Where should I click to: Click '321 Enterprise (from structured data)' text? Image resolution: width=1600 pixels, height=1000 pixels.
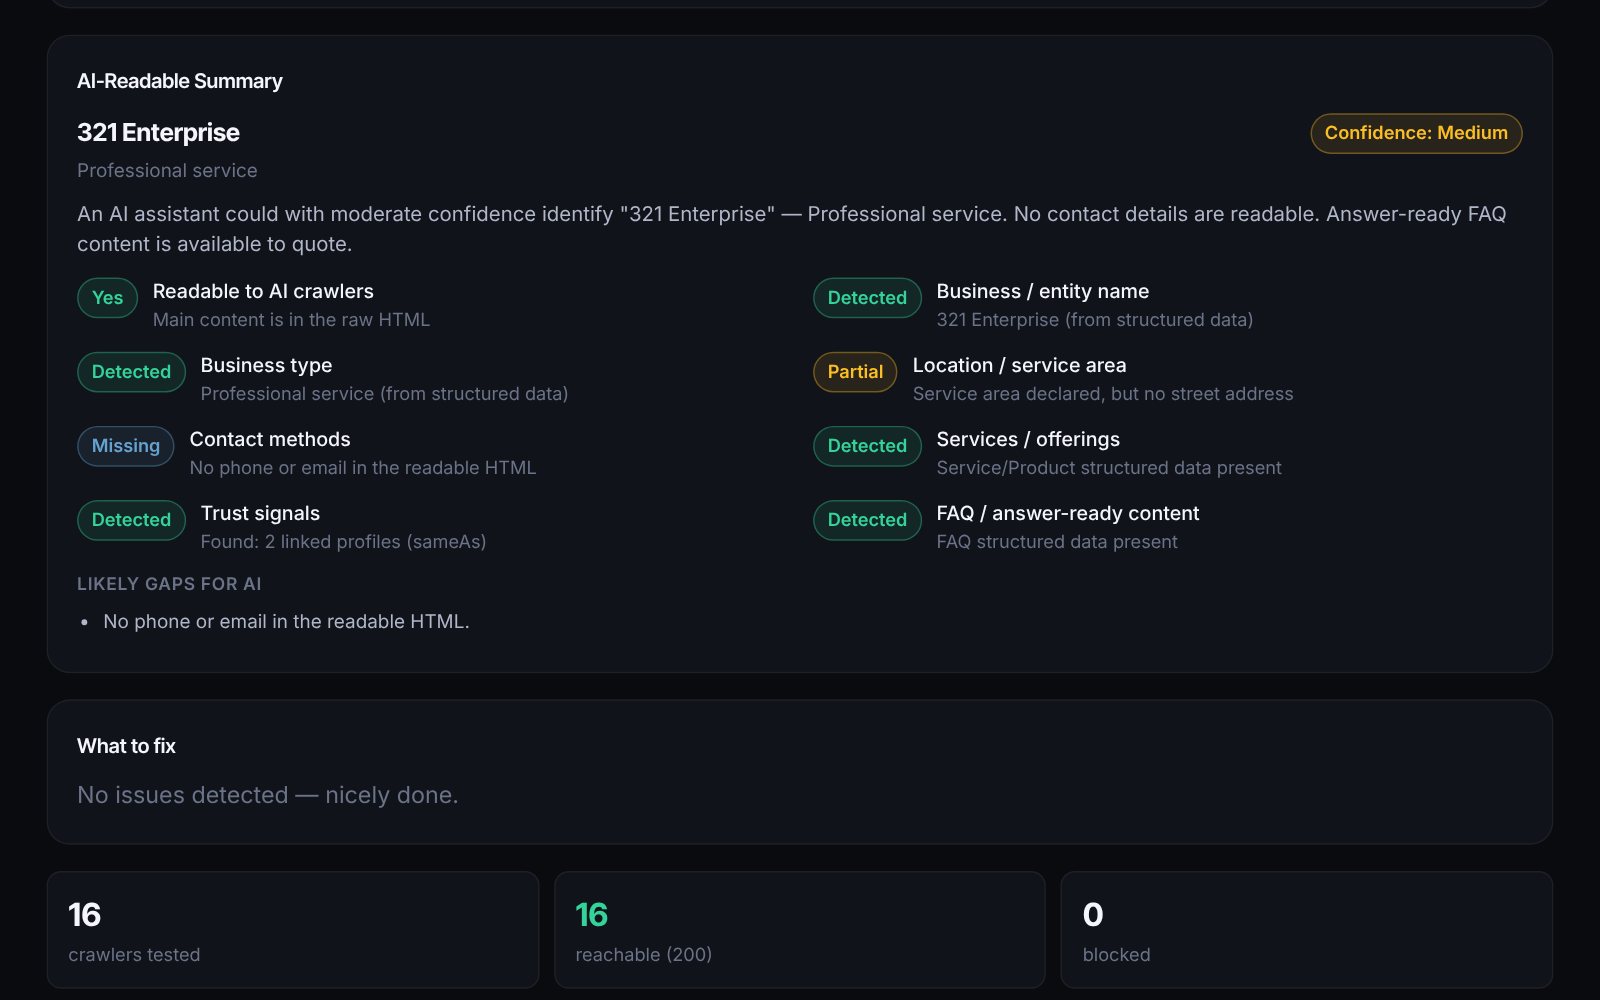(1094, 319)
